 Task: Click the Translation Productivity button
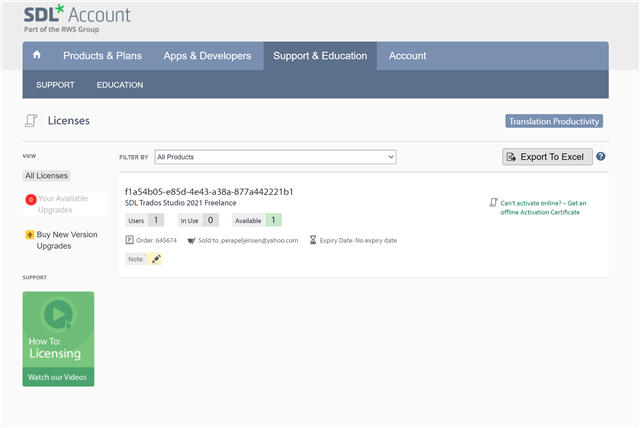click(554, 121)
